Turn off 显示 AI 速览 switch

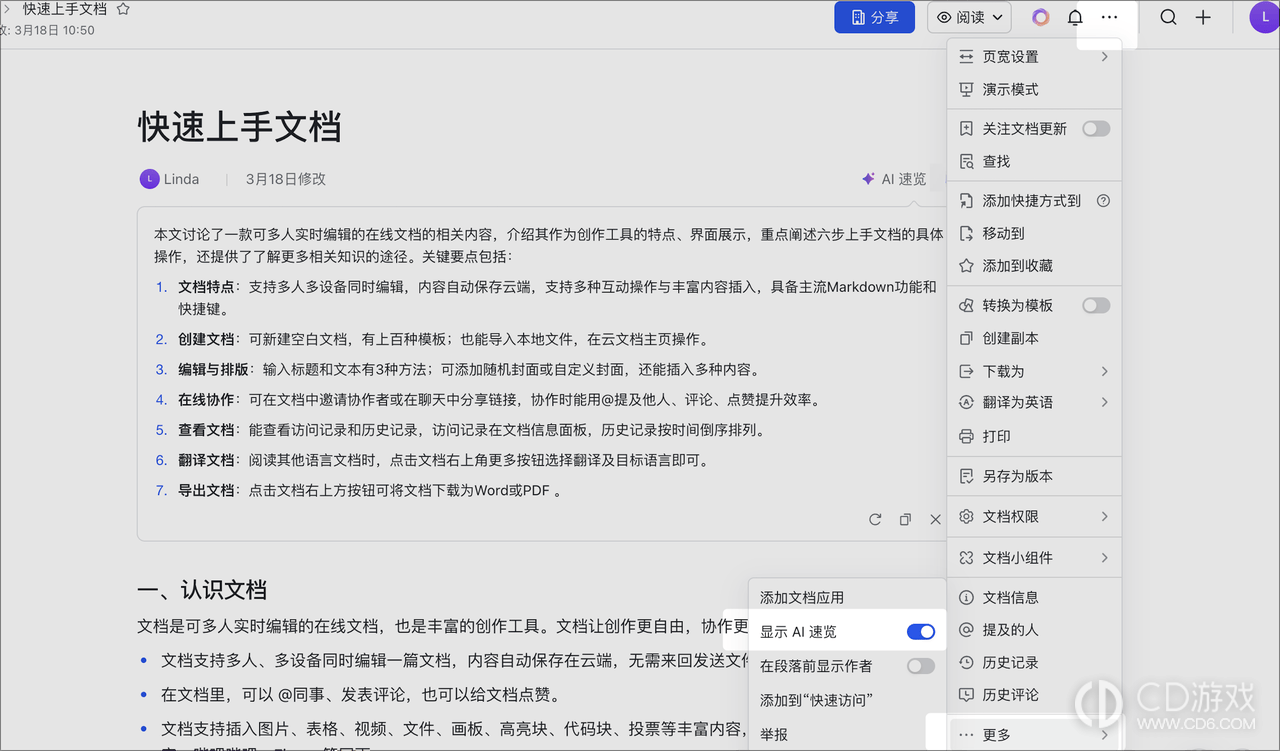(920, 632)
